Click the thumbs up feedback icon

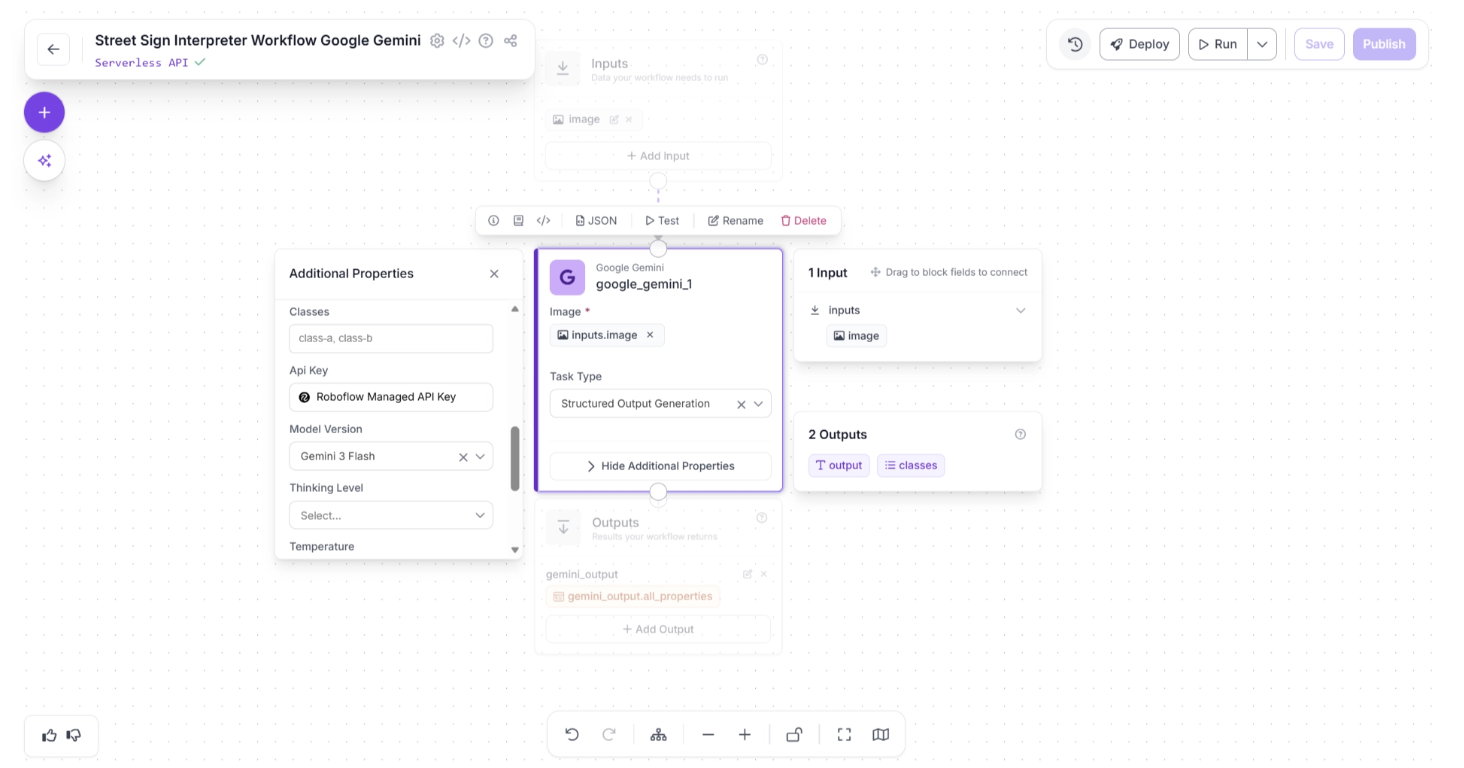49,736
